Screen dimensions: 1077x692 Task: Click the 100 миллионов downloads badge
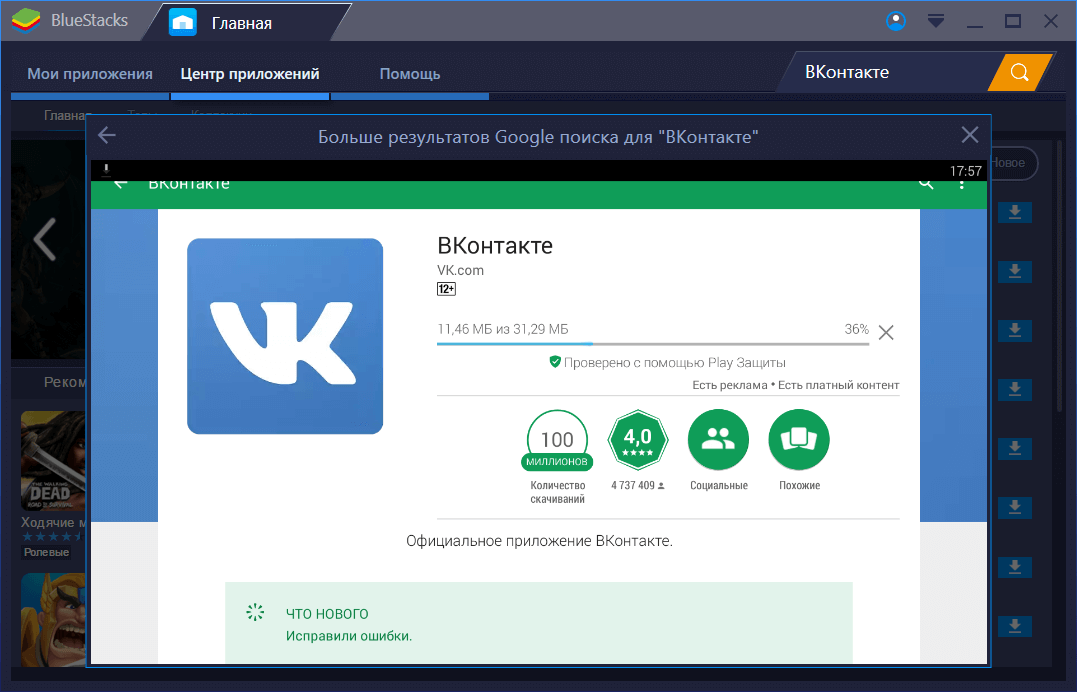point(557,440)
